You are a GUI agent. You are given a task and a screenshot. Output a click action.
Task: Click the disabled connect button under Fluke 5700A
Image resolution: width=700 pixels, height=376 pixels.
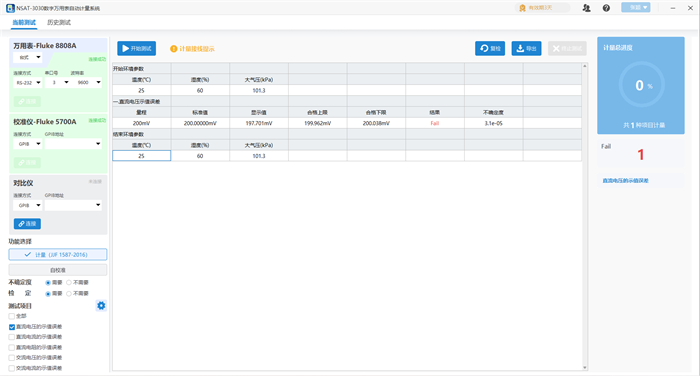click(27, 163)
